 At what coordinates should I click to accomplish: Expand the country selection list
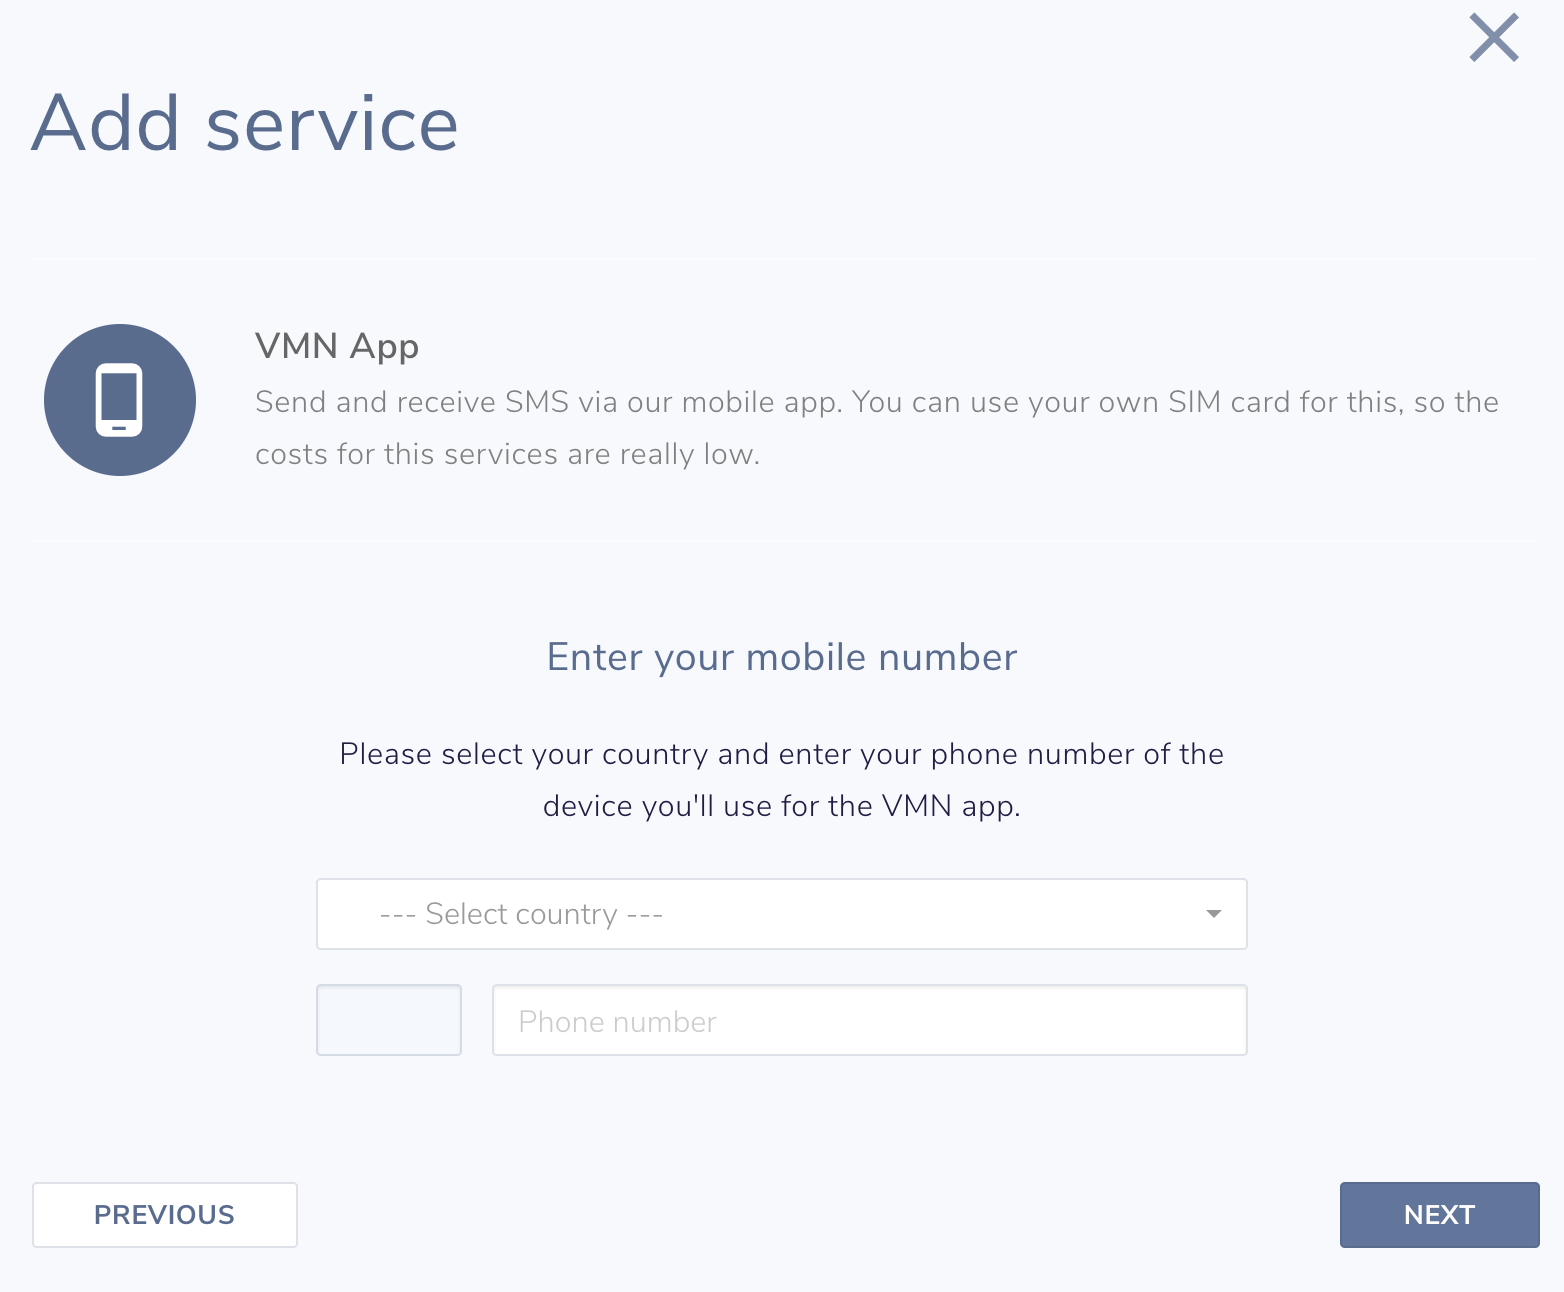(781, 914)
